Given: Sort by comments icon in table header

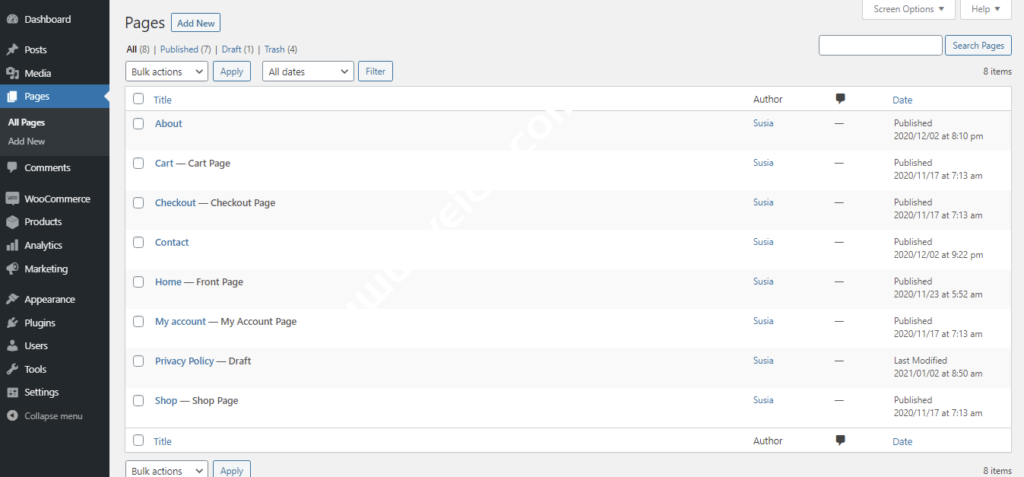Looking at the screenshot, I should point(840,99).
